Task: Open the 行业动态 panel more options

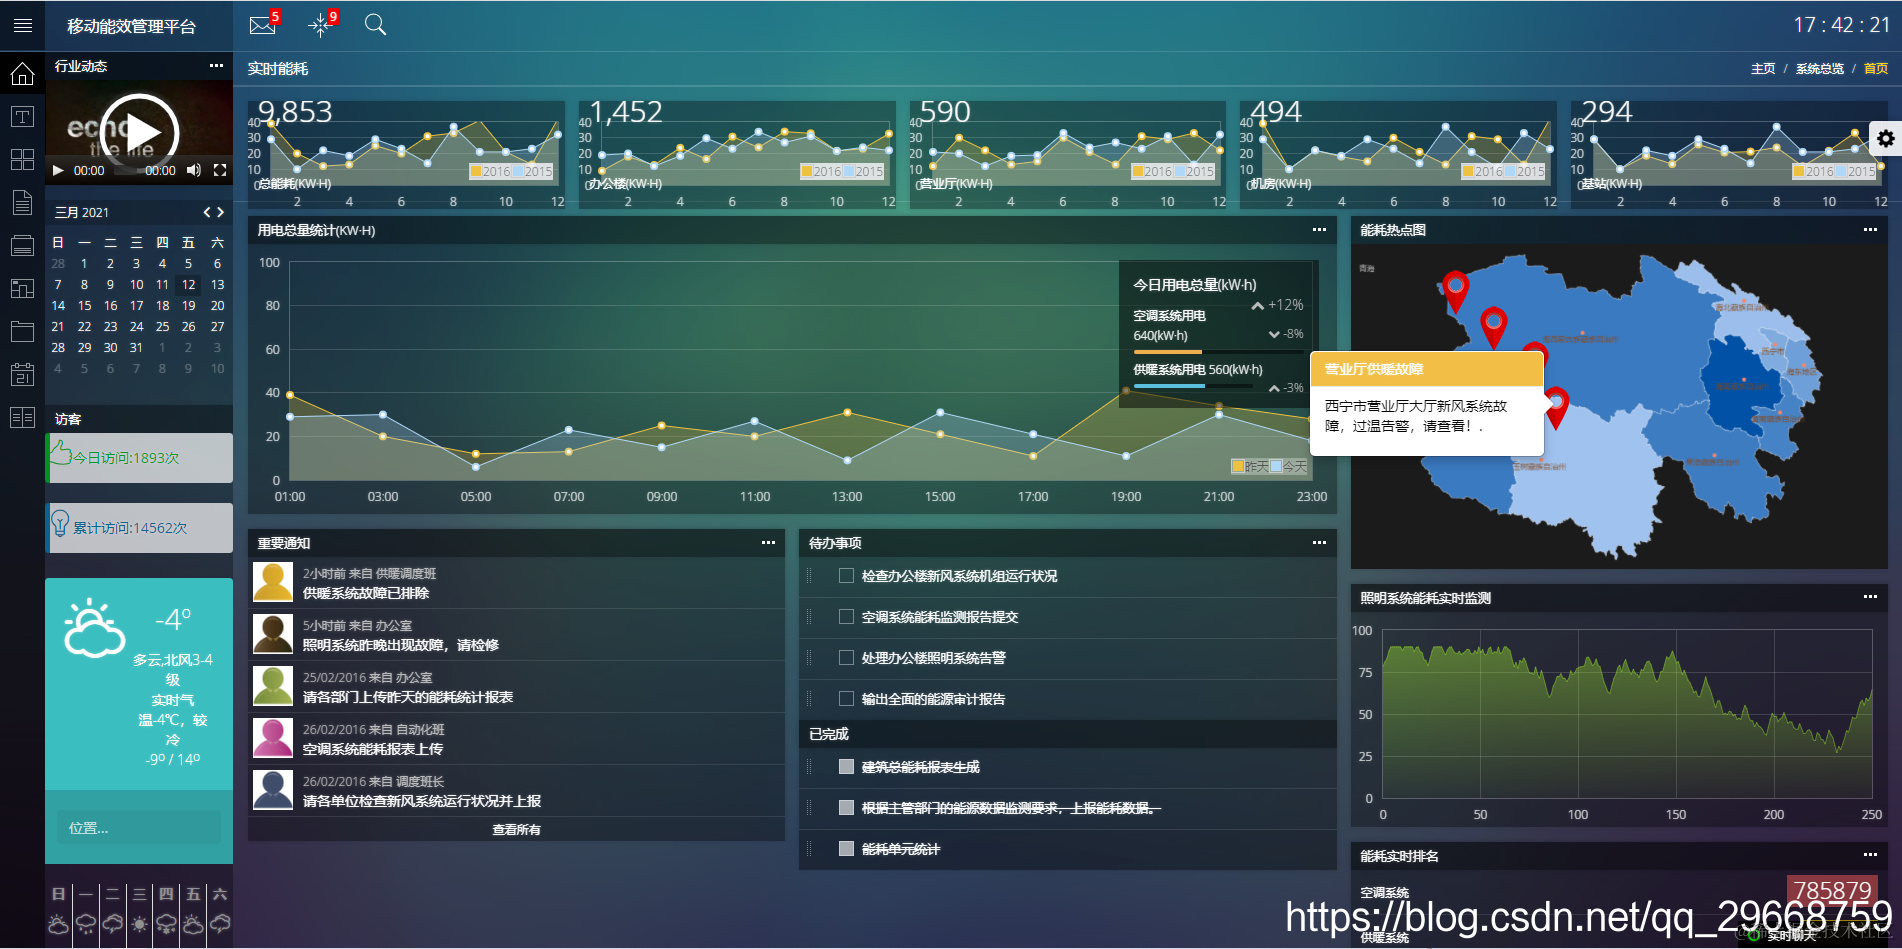Action: (216, 66)
